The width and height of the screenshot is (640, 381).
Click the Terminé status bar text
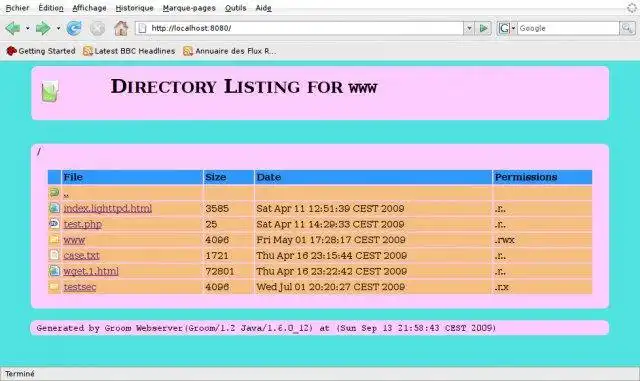point(20,374)
